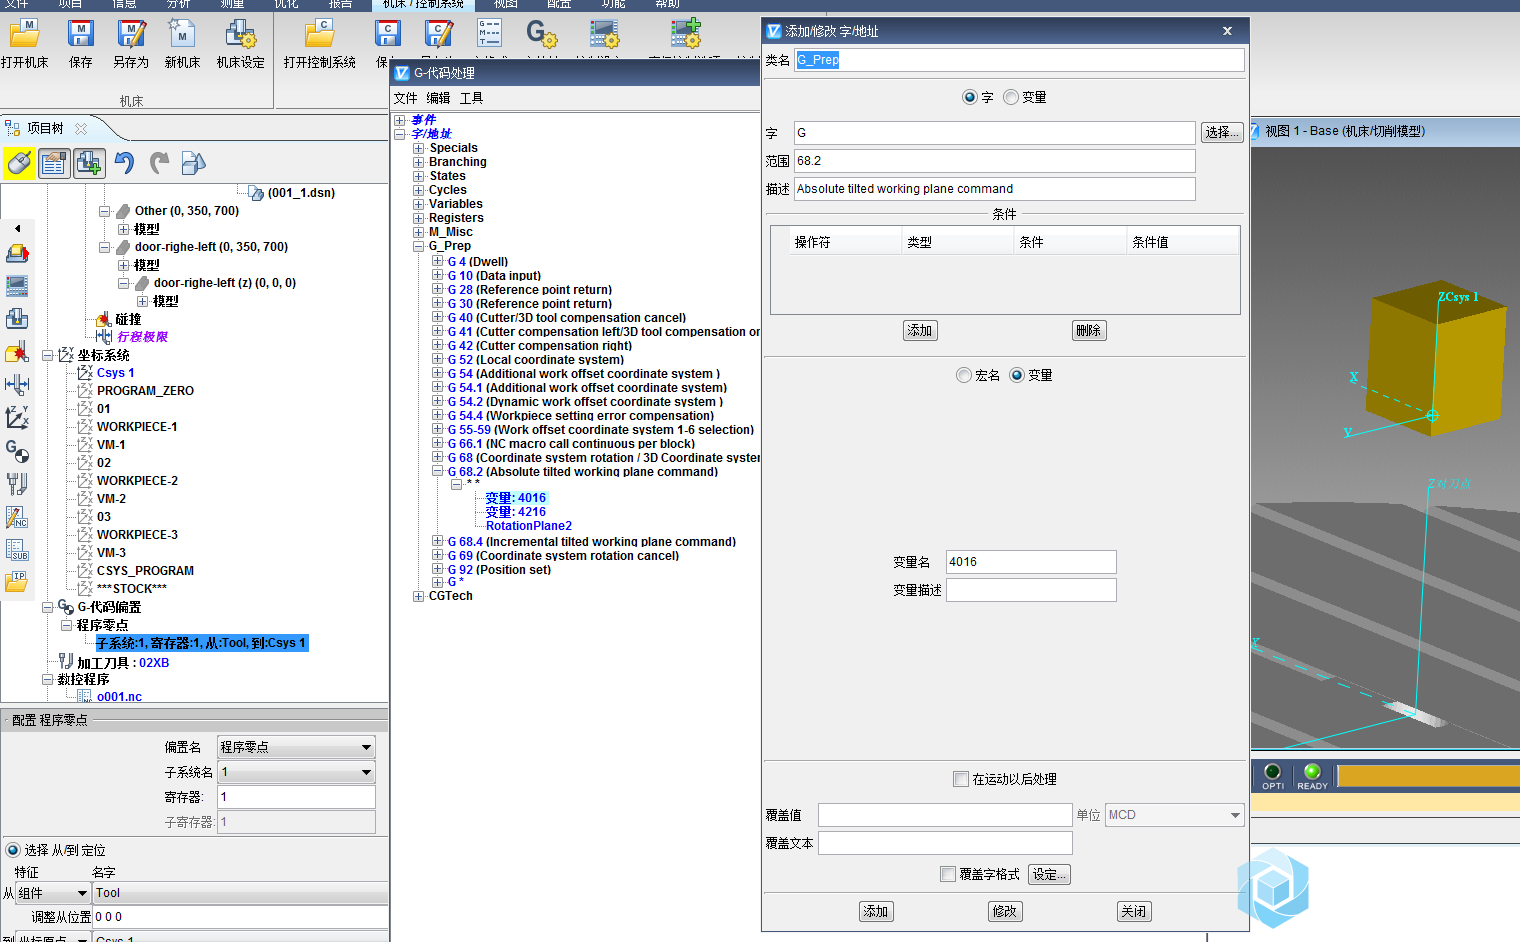Image resolution: width=1520 pixels, height=942 pixels.
Task: Click the 另存为 machine save-as icon
Action: tap(130, 34)
